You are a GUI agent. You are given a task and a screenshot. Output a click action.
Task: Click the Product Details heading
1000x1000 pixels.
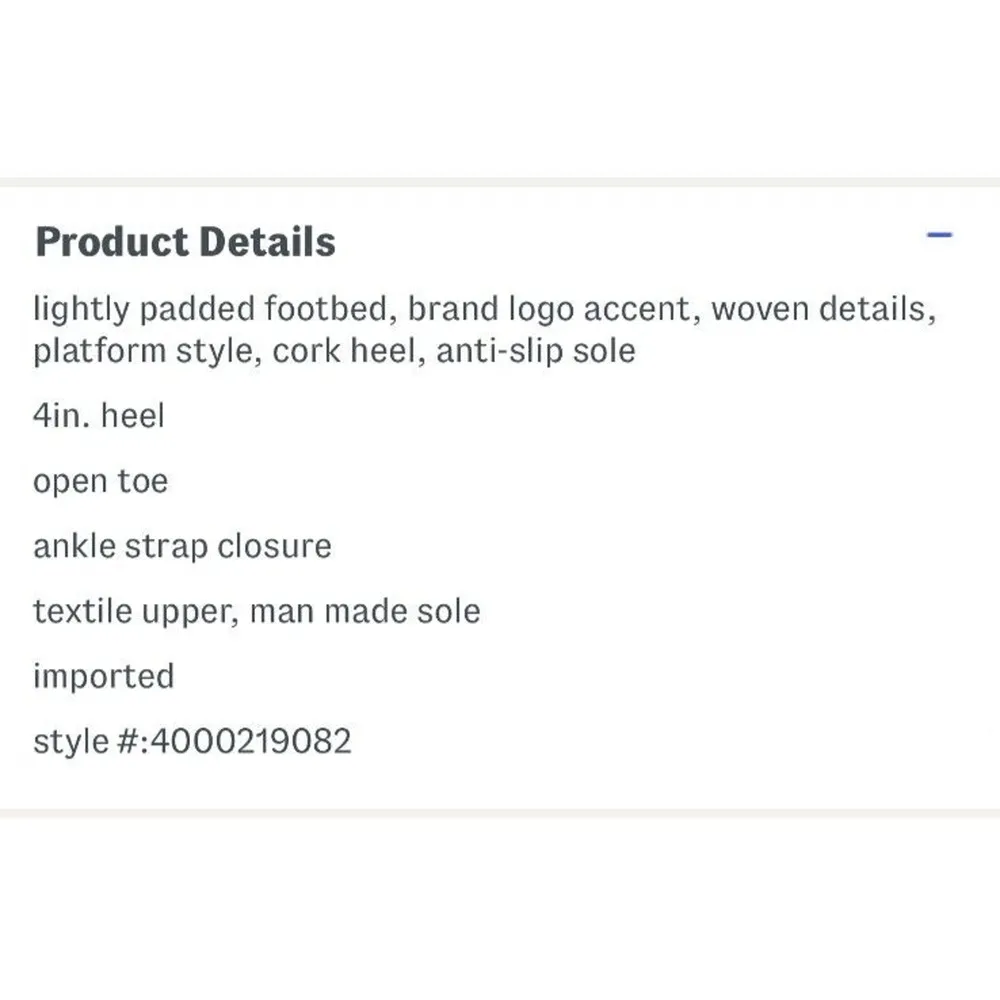point(185,243)
